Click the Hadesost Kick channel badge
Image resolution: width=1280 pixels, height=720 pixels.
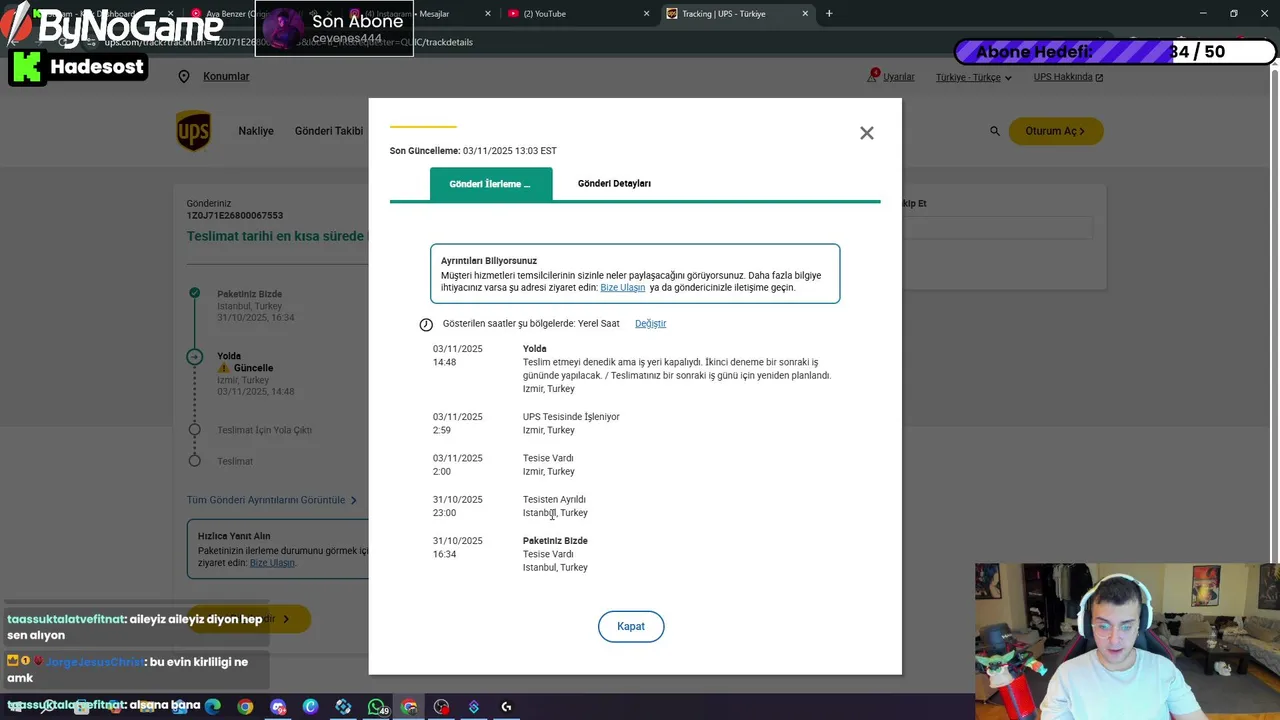point(78,67)
